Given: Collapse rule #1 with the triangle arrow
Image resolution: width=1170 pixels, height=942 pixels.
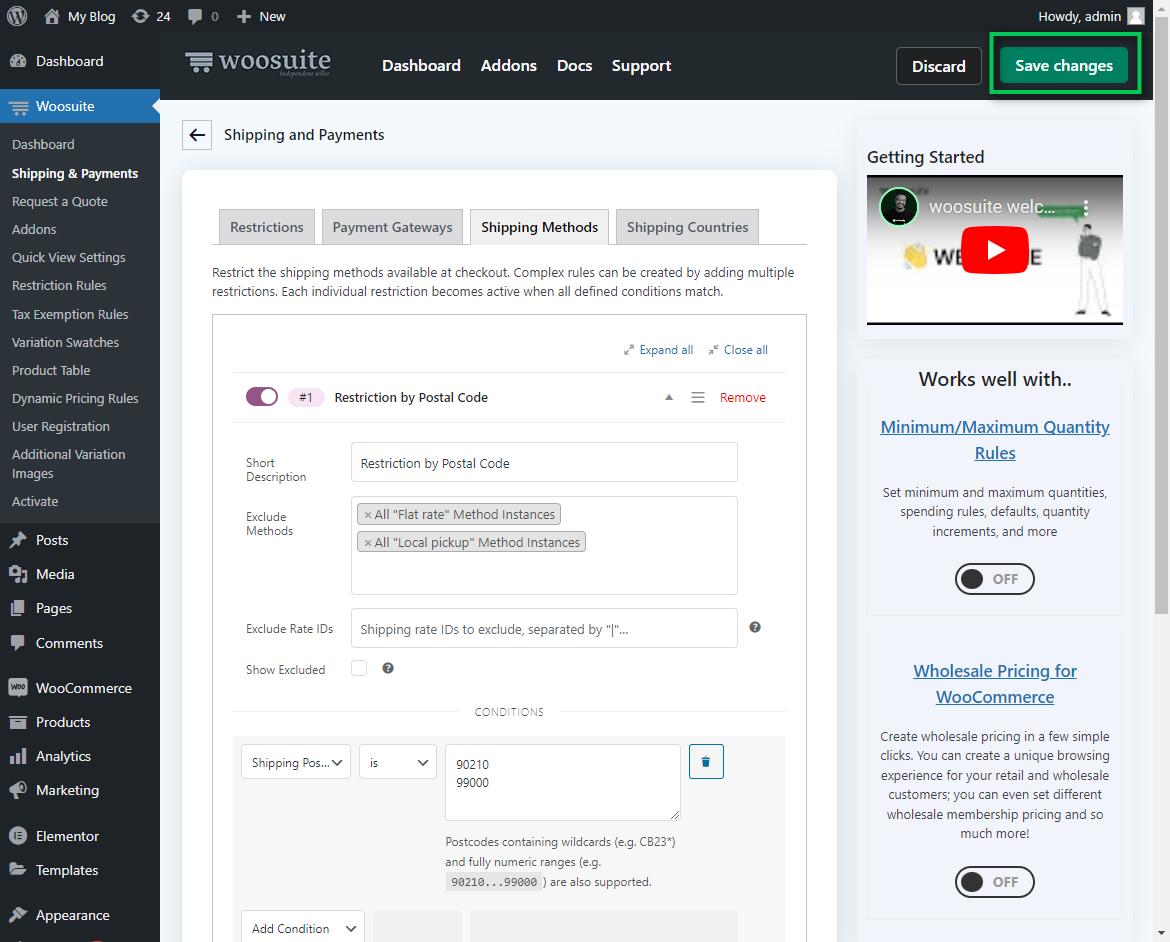Looking at the screenshot, I should (669, 397).
